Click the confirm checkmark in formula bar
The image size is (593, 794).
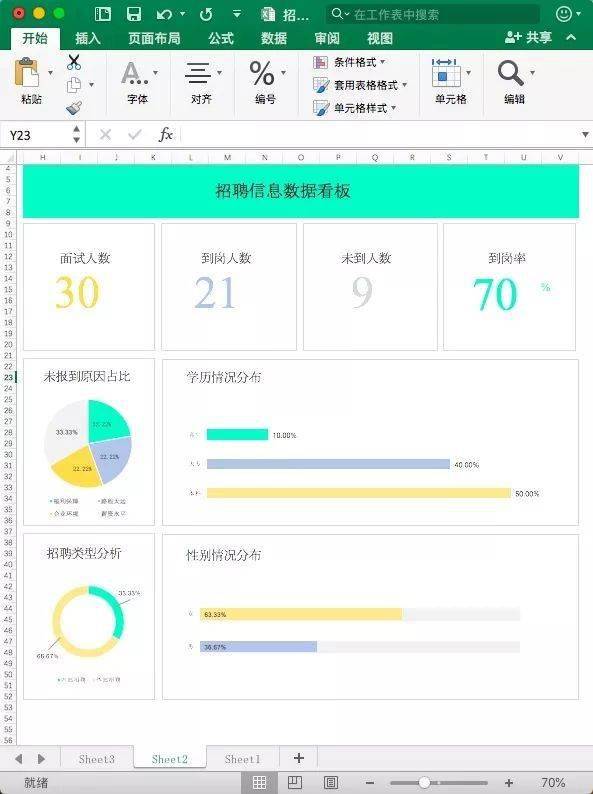coord(135,135)
